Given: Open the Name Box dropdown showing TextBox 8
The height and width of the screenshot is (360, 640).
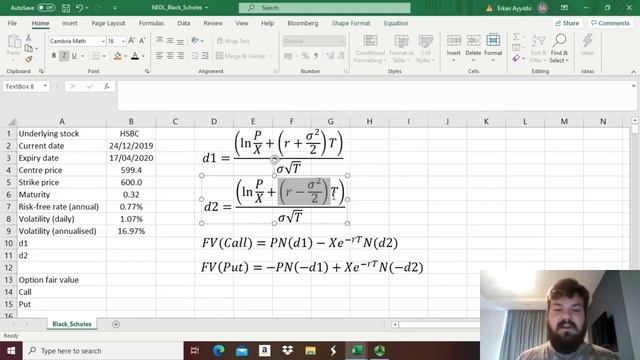Looking at the screenshot, I should pyautogui.click(x=45, y=87).
